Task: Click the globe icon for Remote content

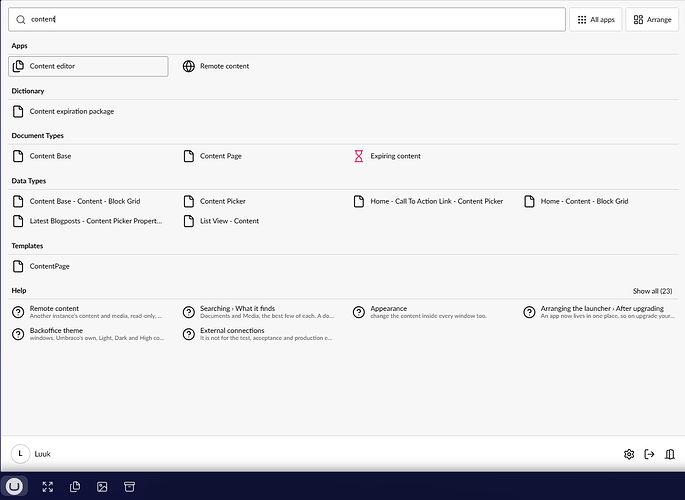Action: click(x=189, y=66)
